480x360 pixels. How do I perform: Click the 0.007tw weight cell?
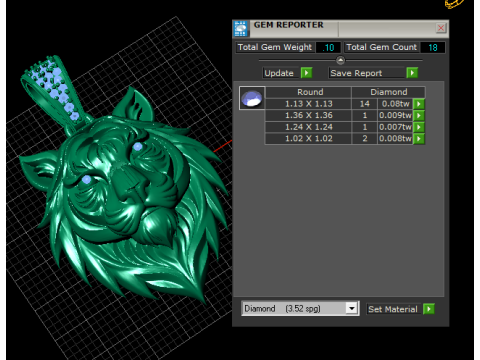coord(395,127)
